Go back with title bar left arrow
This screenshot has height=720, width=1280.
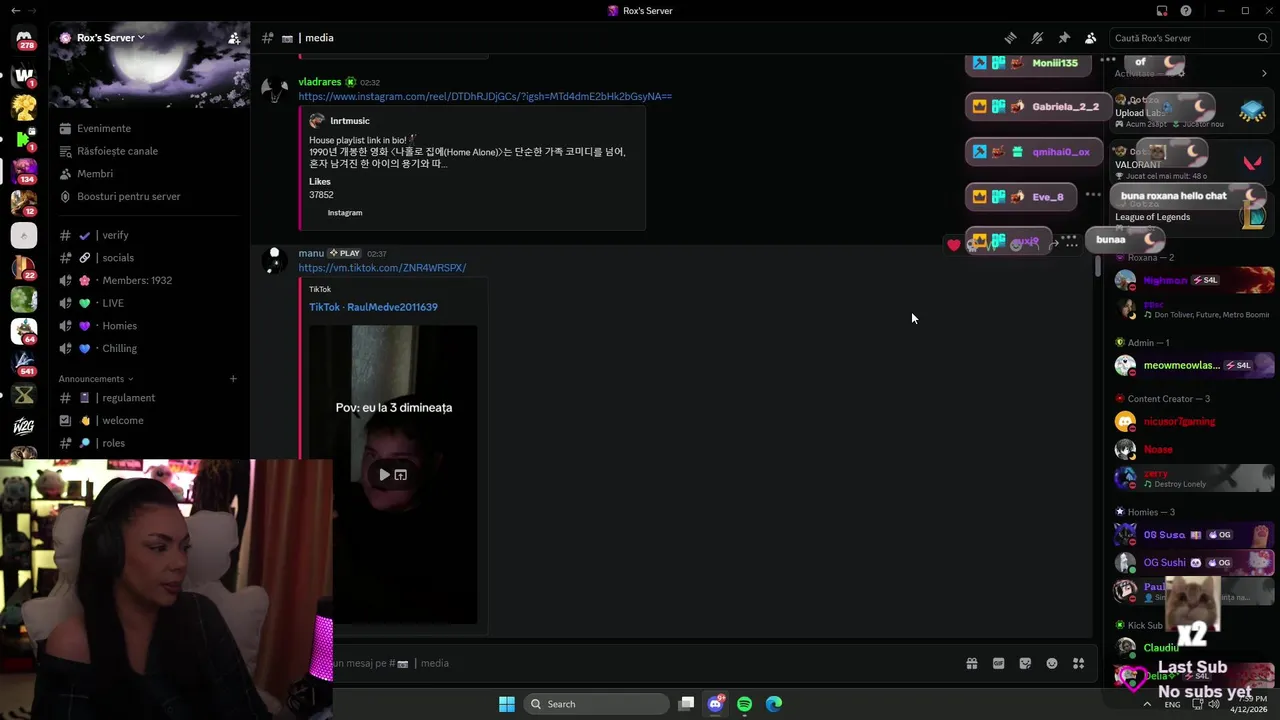[15, 11]
